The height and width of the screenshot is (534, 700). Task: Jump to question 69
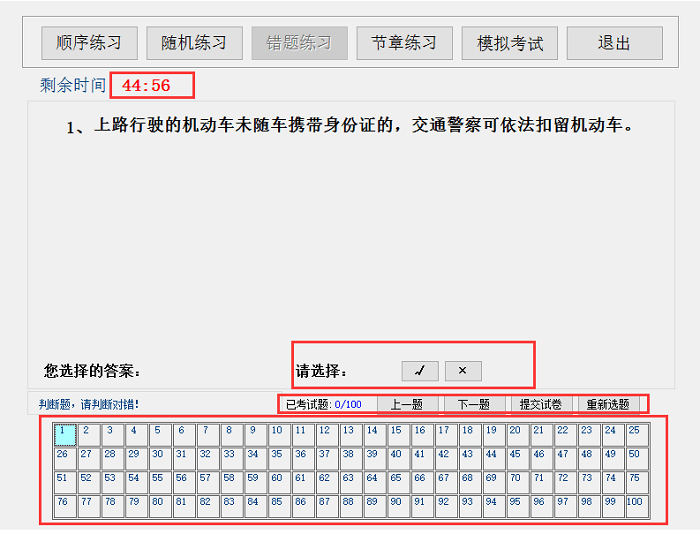[494, 483]
